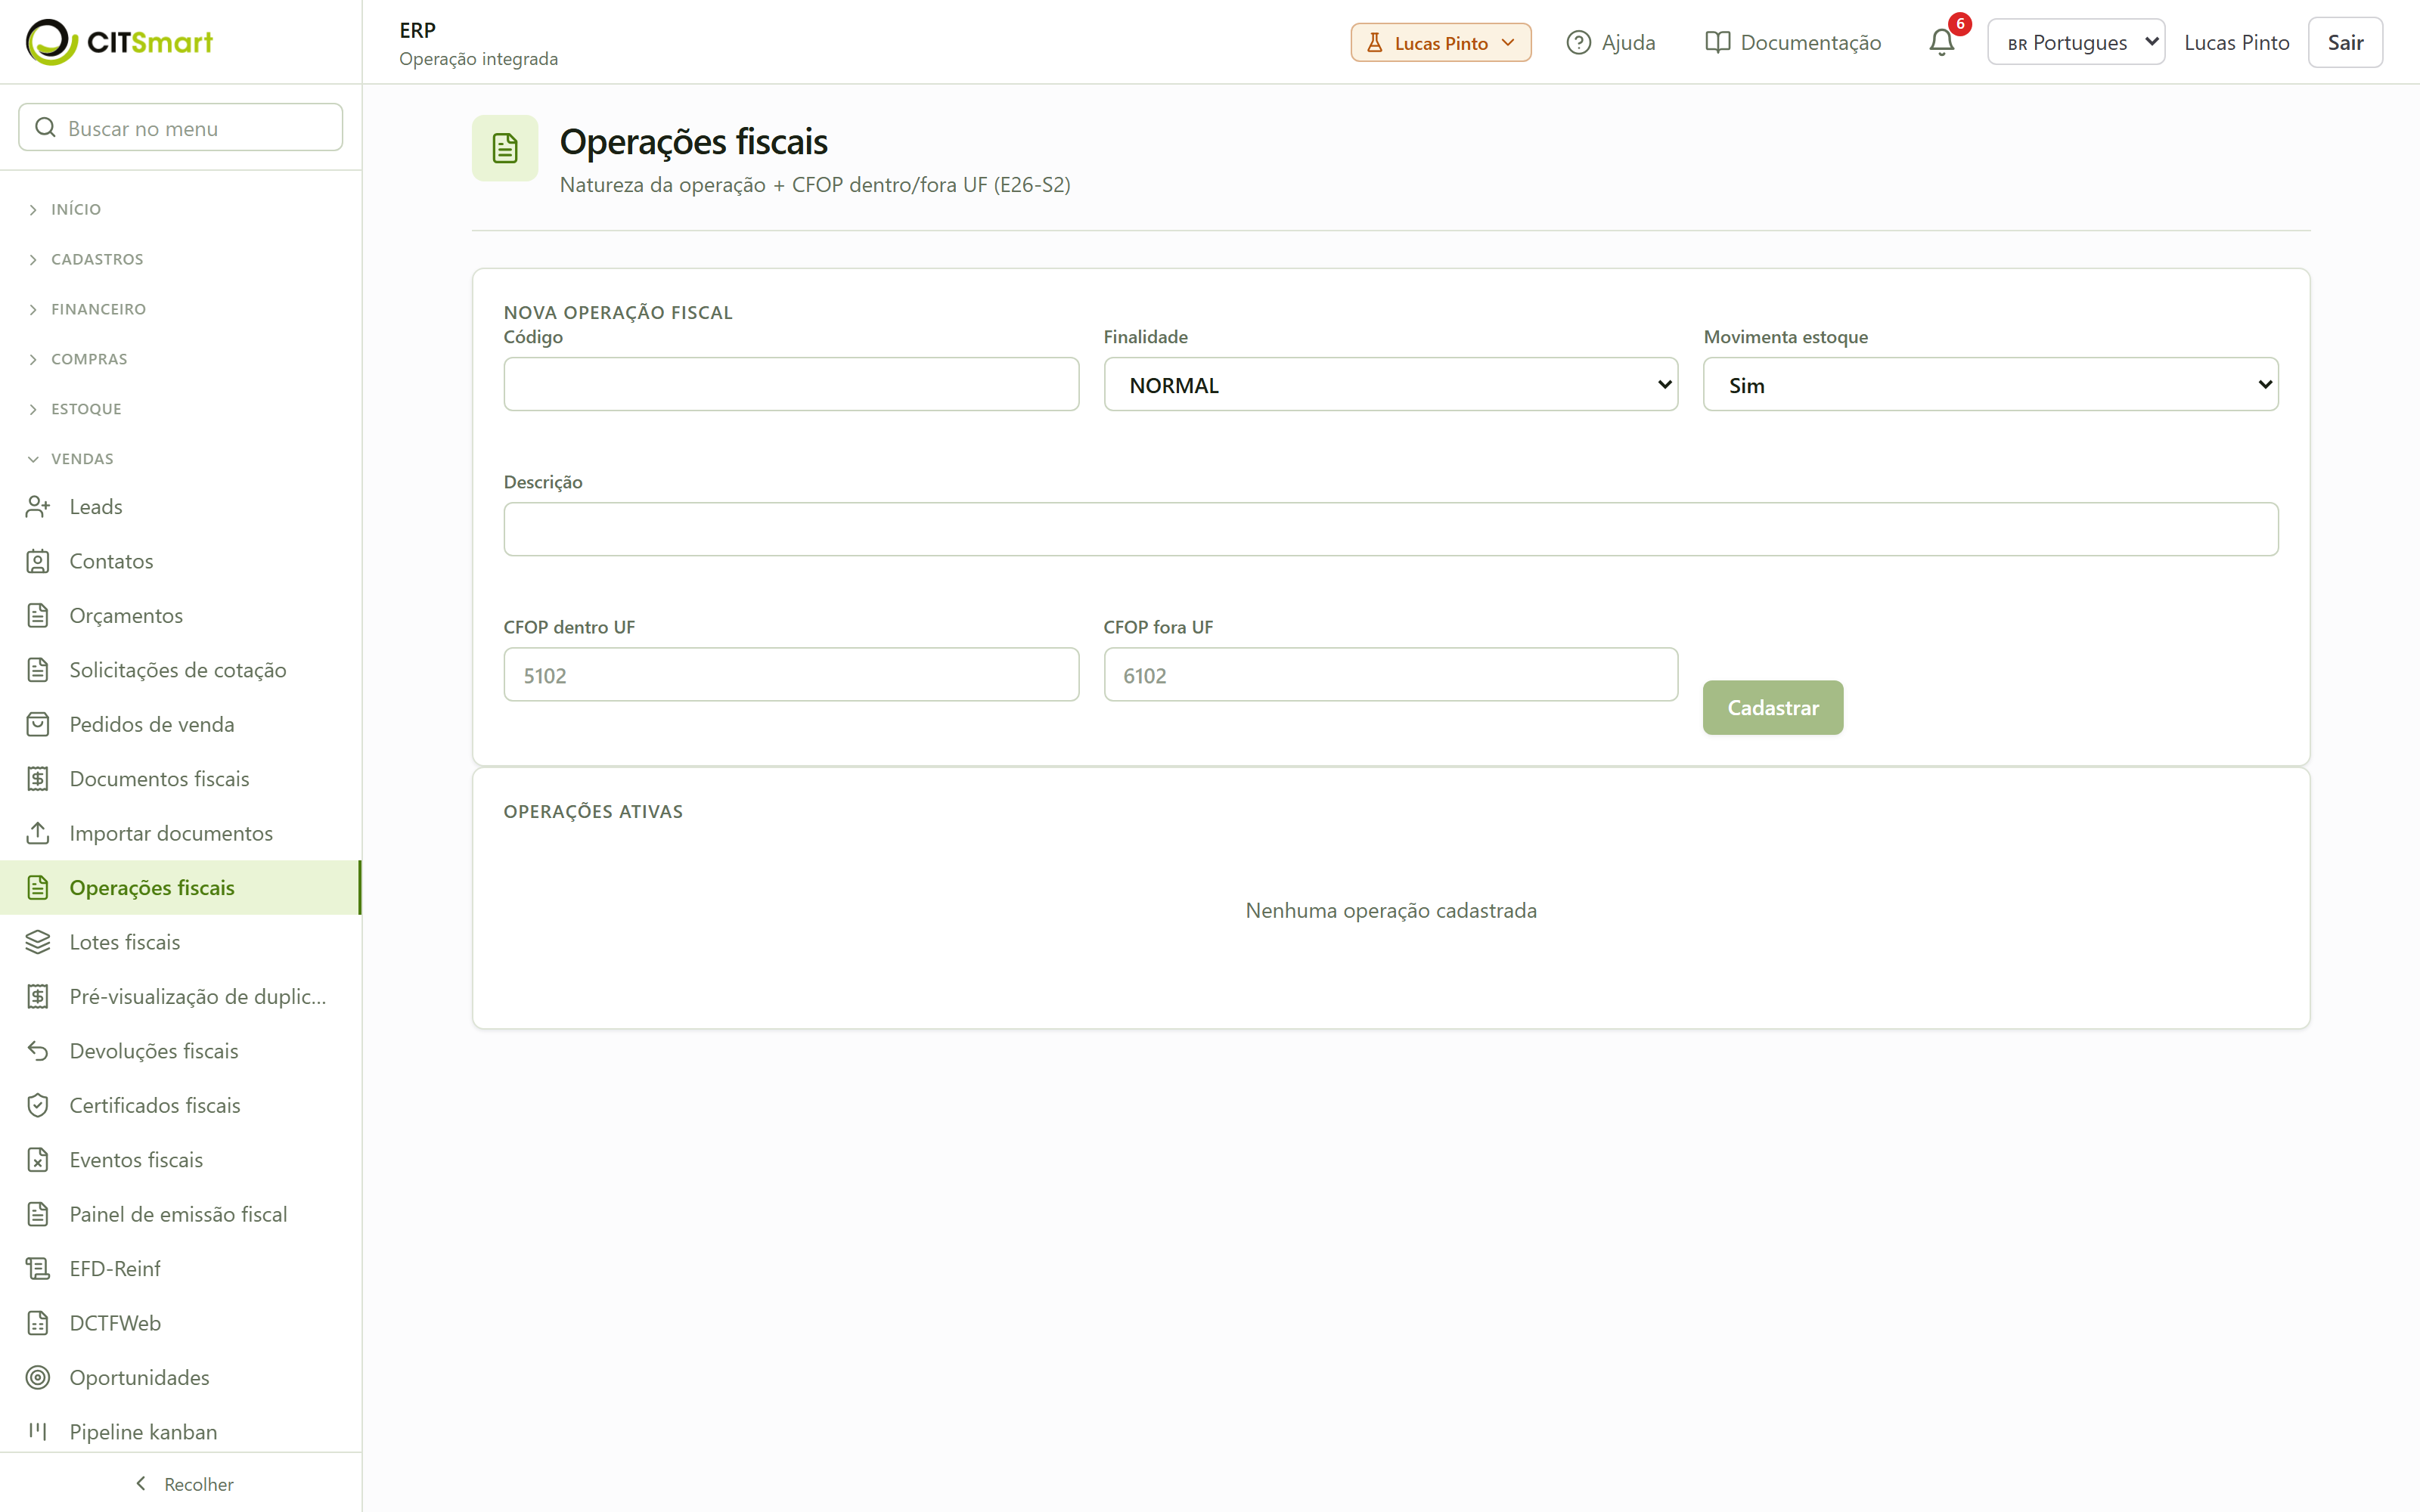Click the Lotes fiscais layers icon

[x=38, y=942]
